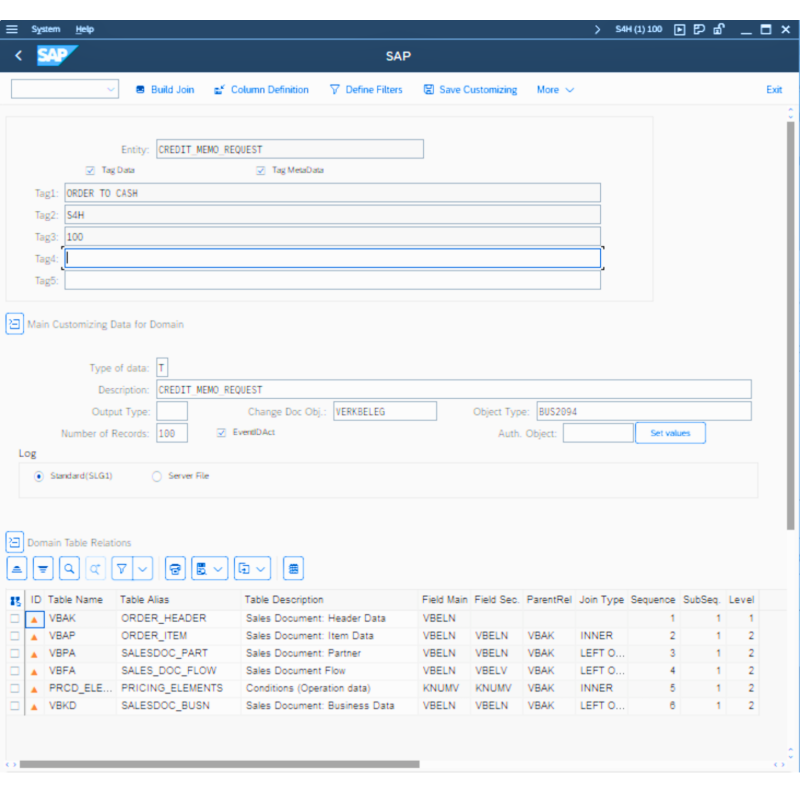800x800 pixels.
Task: Open the System menu
Action: 46,29
